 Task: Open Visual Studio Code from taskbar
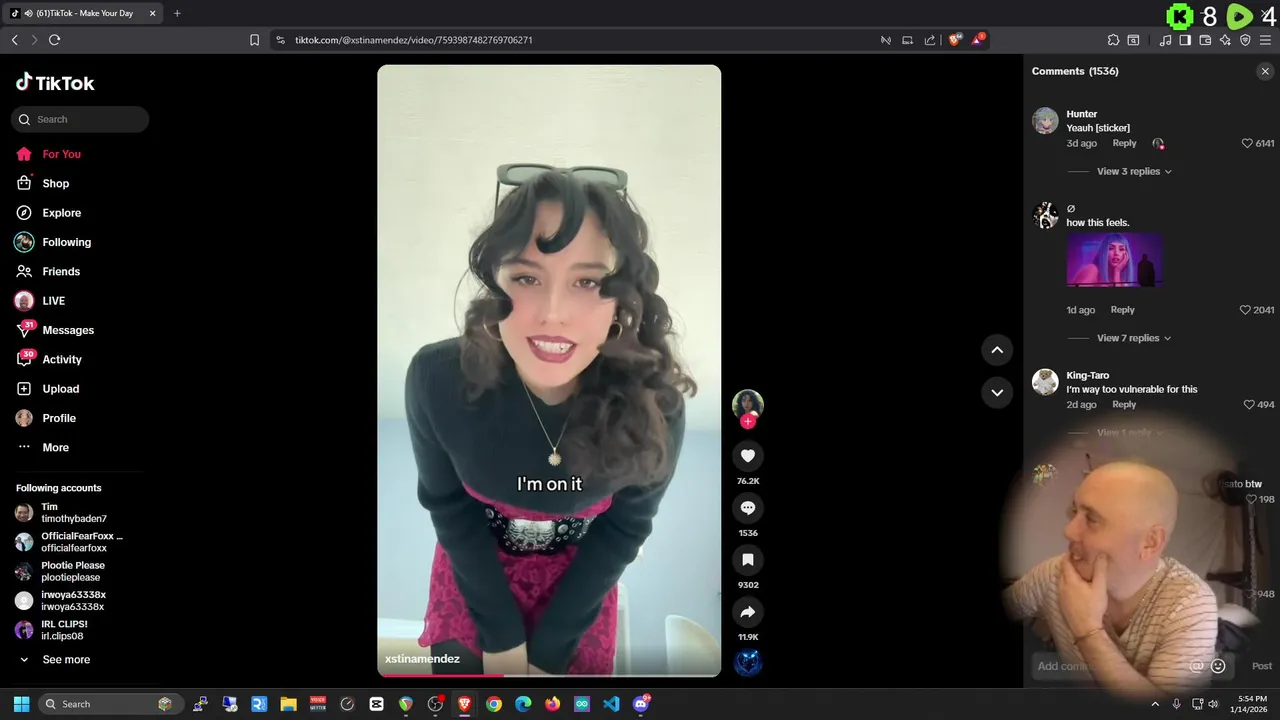(x=612, y=704)
